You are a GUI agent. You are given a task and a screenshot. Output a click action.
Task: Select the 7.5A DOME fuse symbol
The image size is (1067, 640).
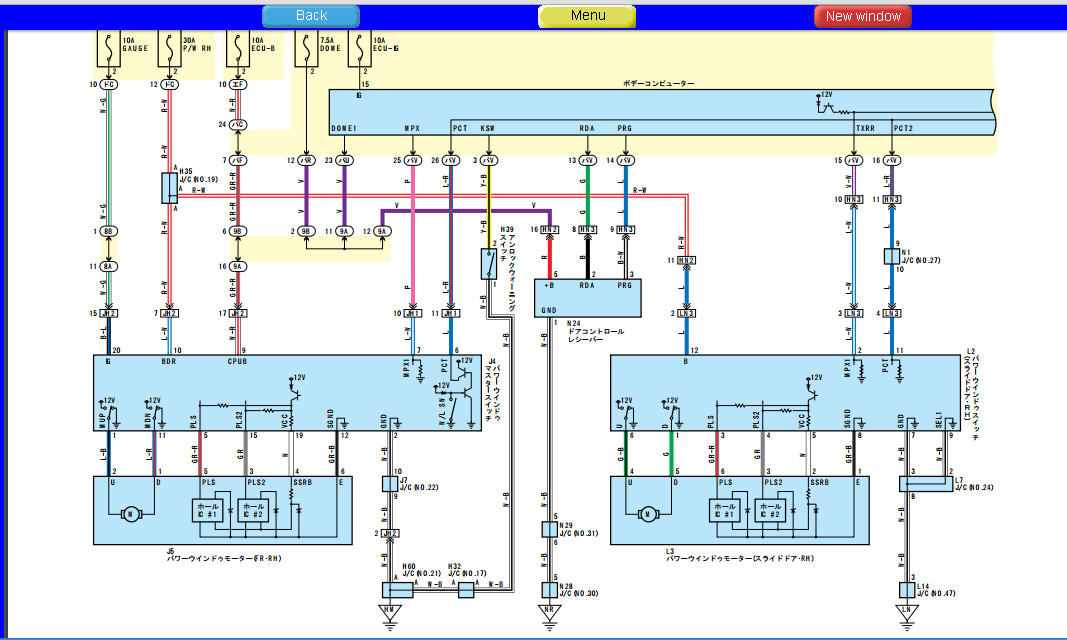(306, 48)
